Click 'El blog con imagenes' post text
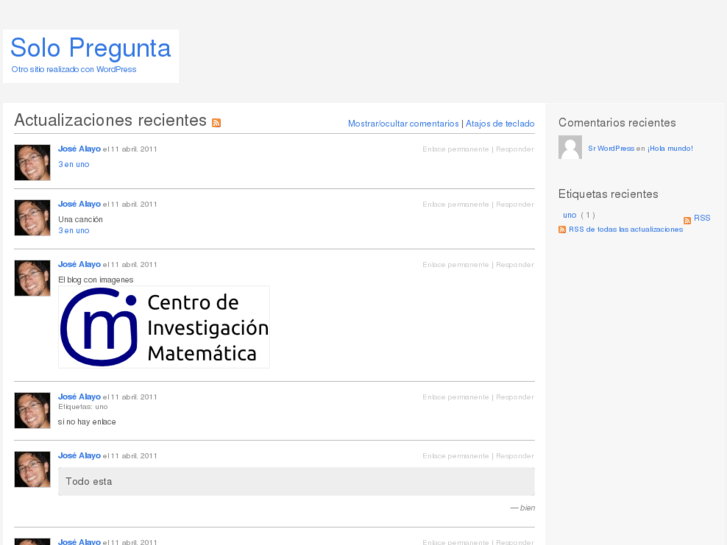Image resolution: width=727 pixels, height=545 pixels. pyautogui.click(x=96, y=280)
